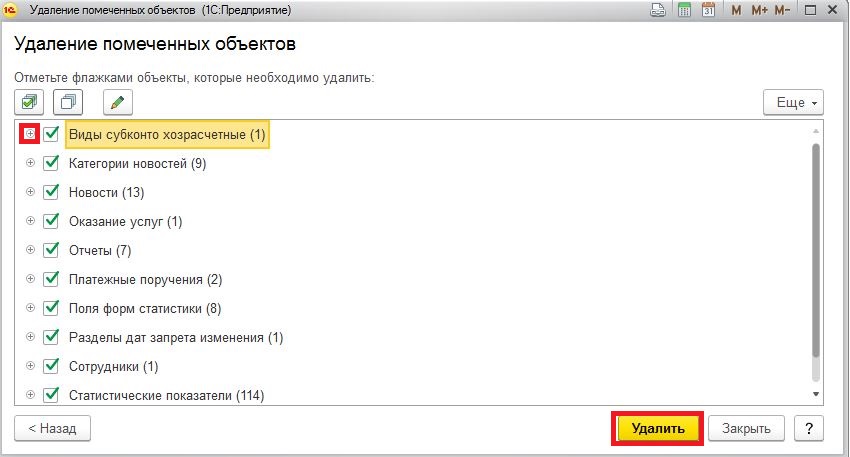Click the check all objects icon
Screen dimensions: 850x457
tap(29, 102)
